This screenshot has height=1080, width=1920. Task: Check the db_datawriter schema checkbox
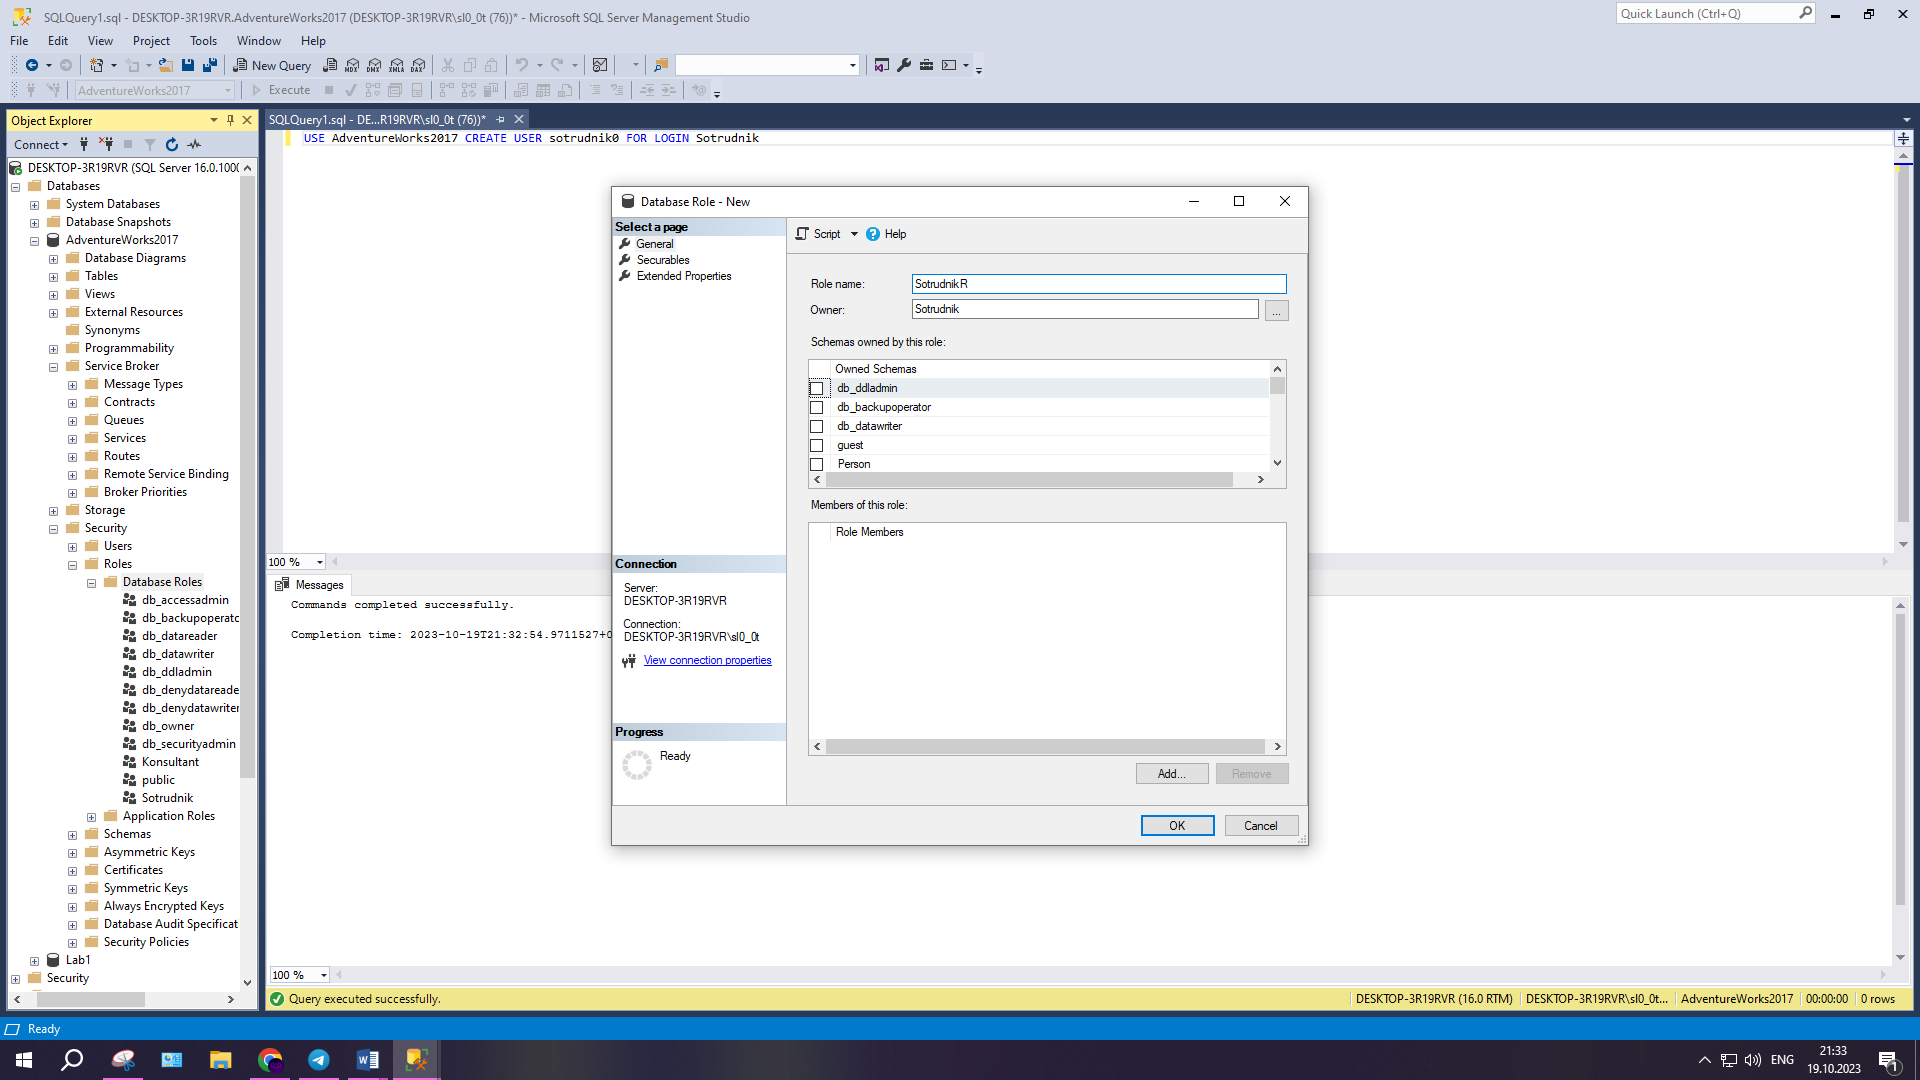tap(817, 426)
